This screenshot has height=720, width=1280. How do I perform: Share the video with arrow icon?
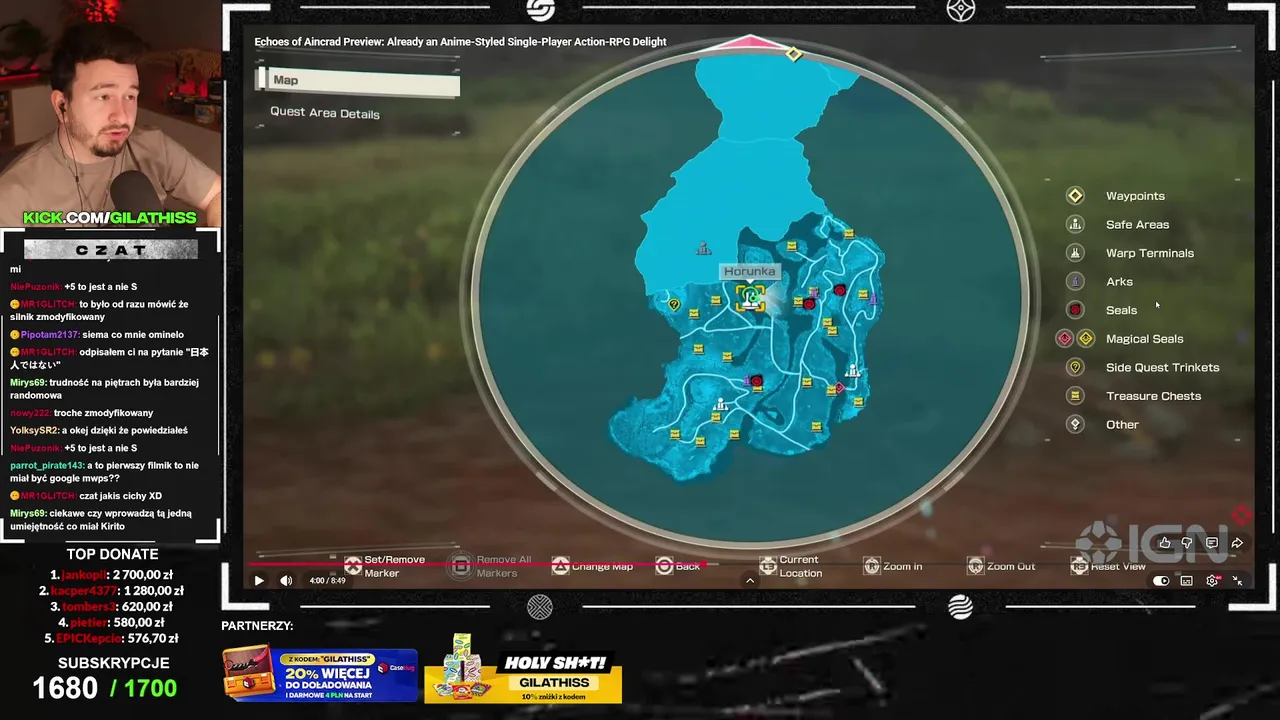[x=1237, y=543]
